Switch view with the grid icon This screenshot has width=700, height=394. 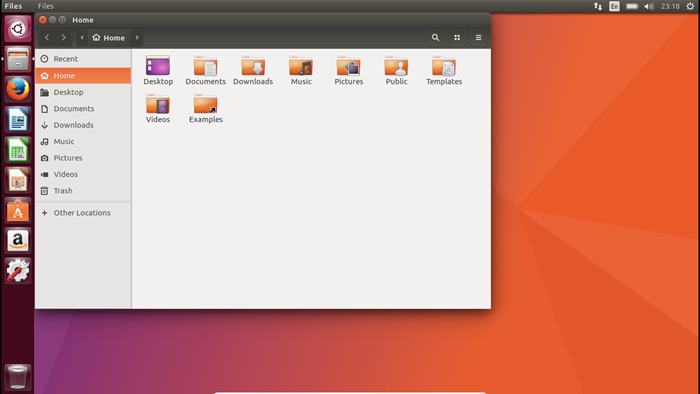point(457,37)
